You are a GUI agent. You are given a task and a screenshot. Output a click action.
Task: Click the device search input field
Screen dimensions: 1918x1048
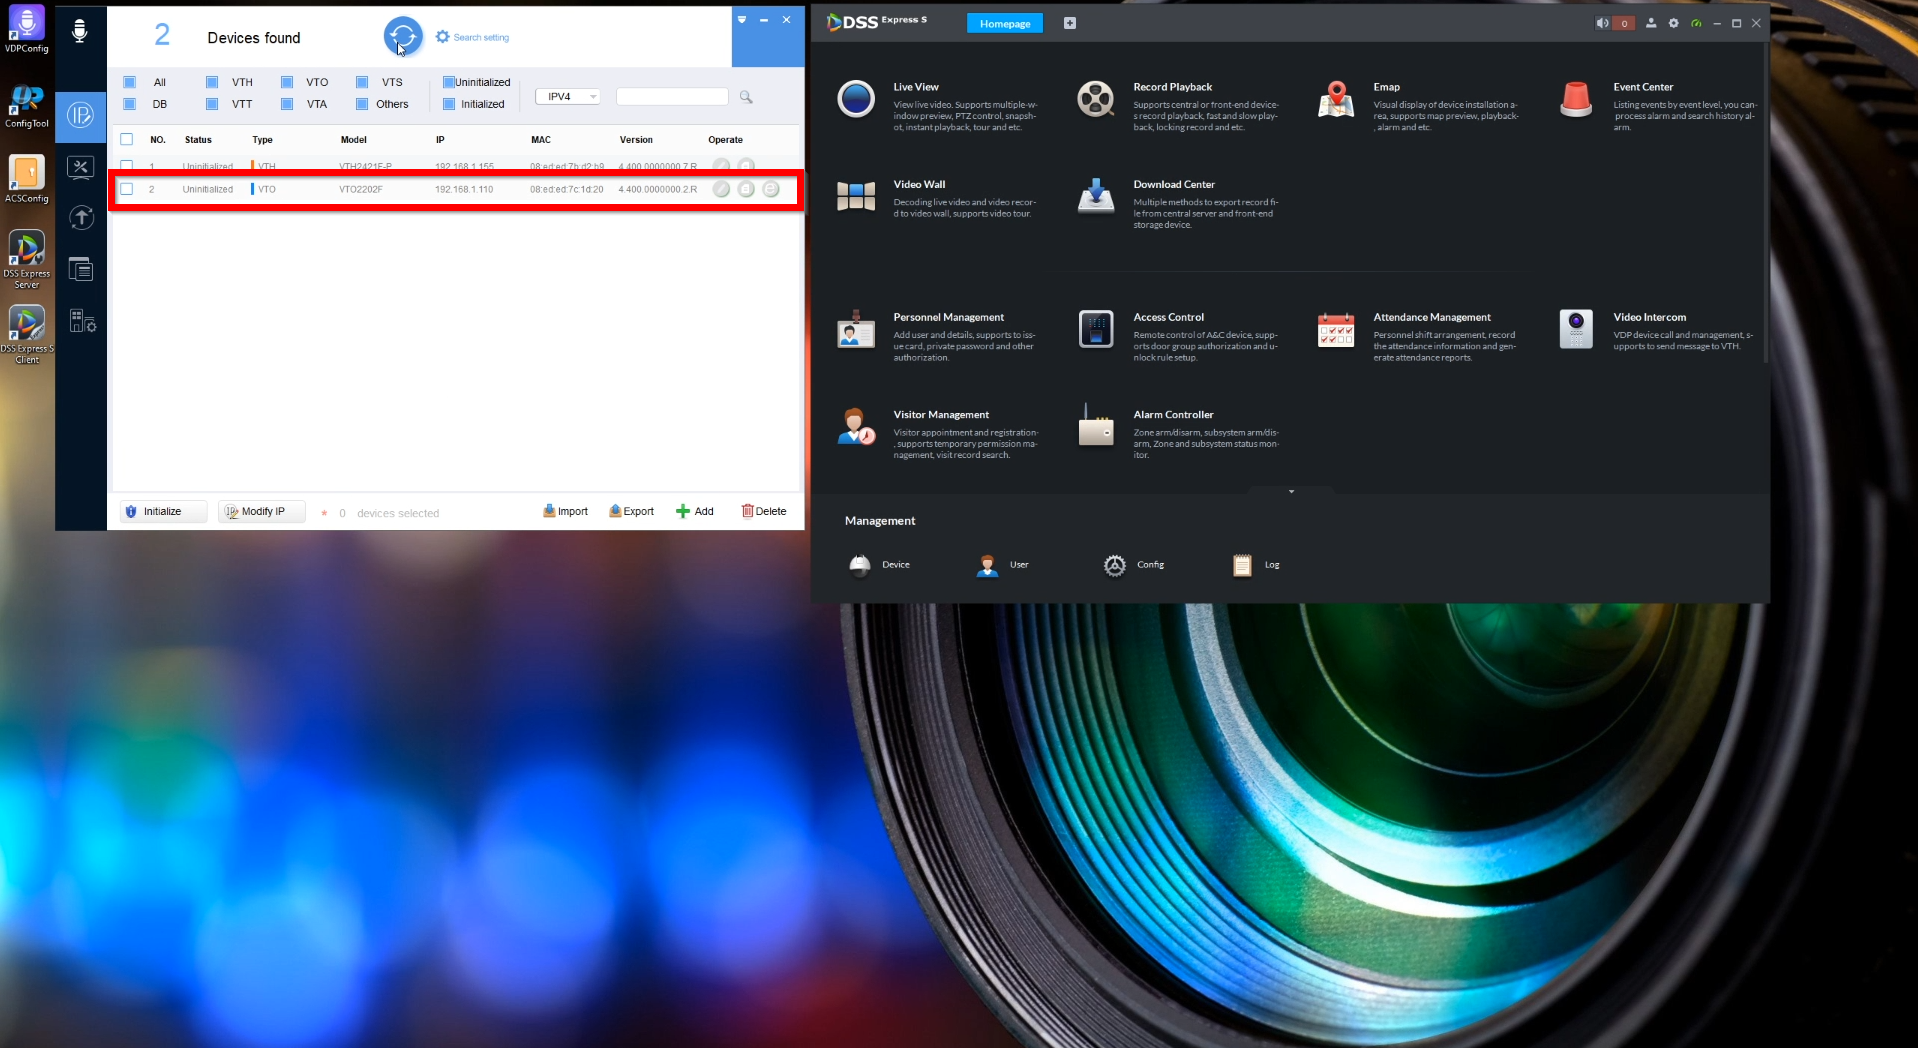pos(672,97)
